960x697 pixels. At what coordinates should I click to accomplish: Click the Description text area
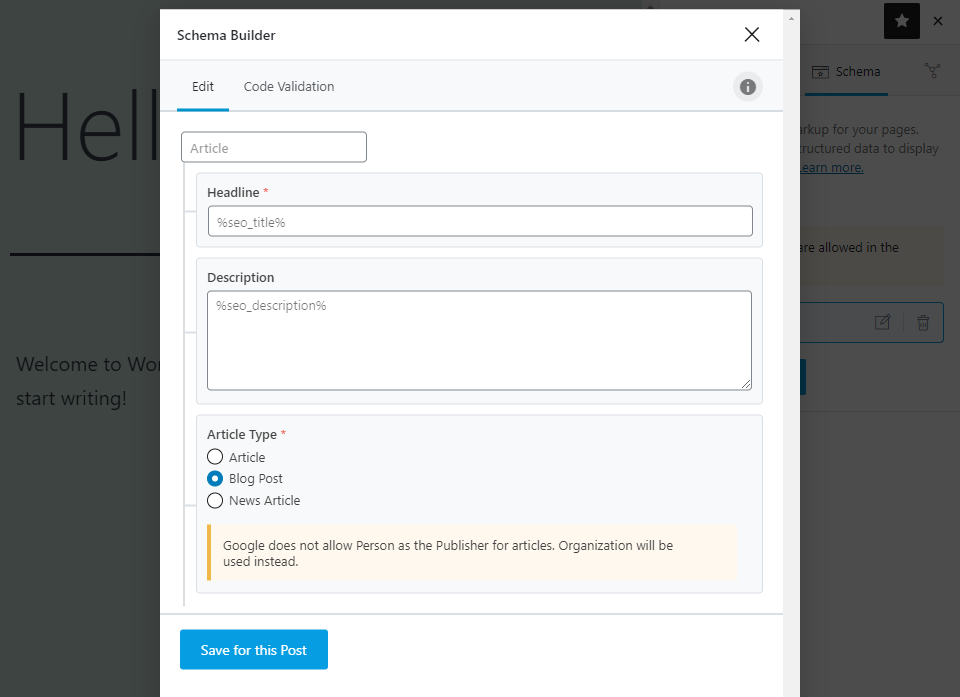click(479, 341)
